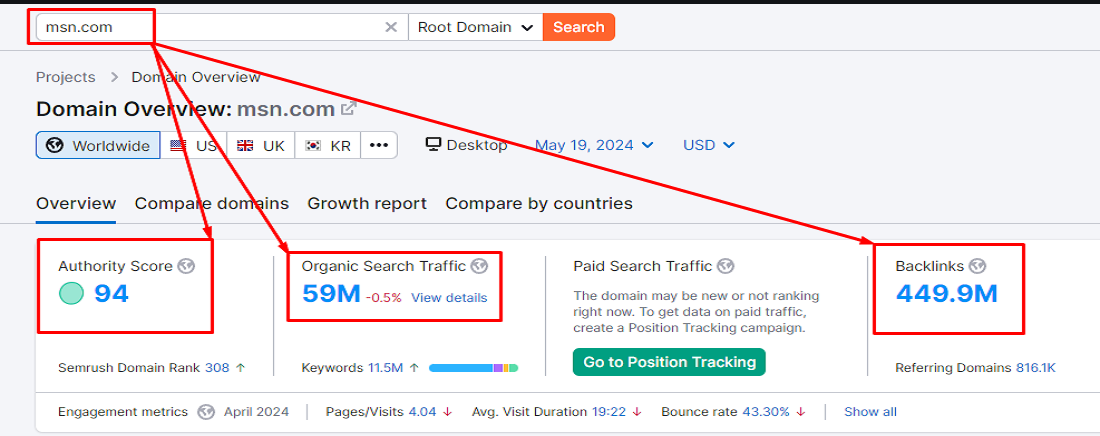Open Keywords 11.5M link
The width and height of the screenshot is (1100, 436).
pos(387,367)
